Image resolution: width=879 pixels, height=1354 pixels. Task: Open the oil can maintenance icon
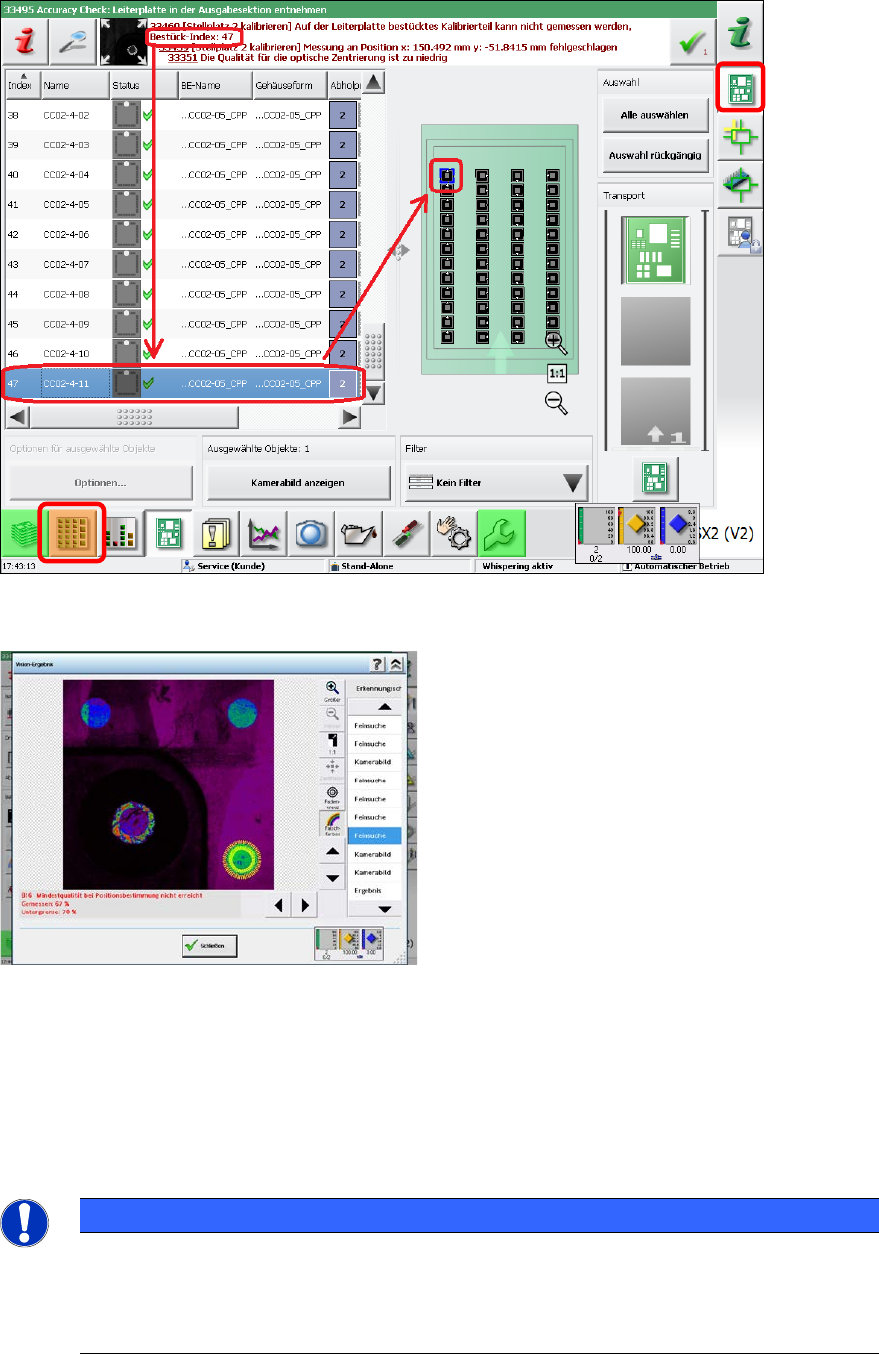coord(357,532)
